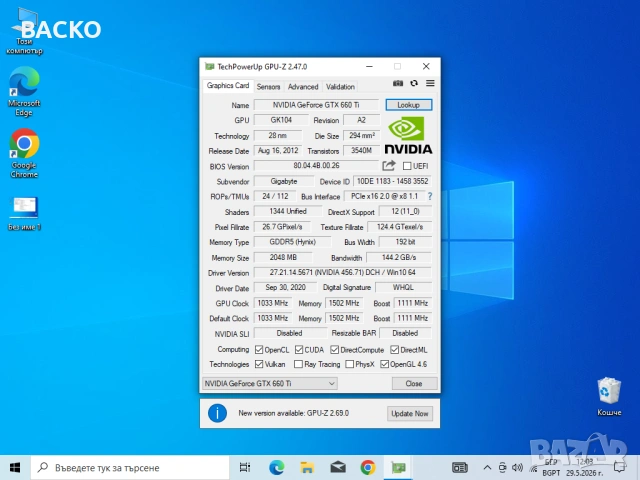Click the GPU-Z refresh icon
This screenshot has width=640, height=480.
414,83
